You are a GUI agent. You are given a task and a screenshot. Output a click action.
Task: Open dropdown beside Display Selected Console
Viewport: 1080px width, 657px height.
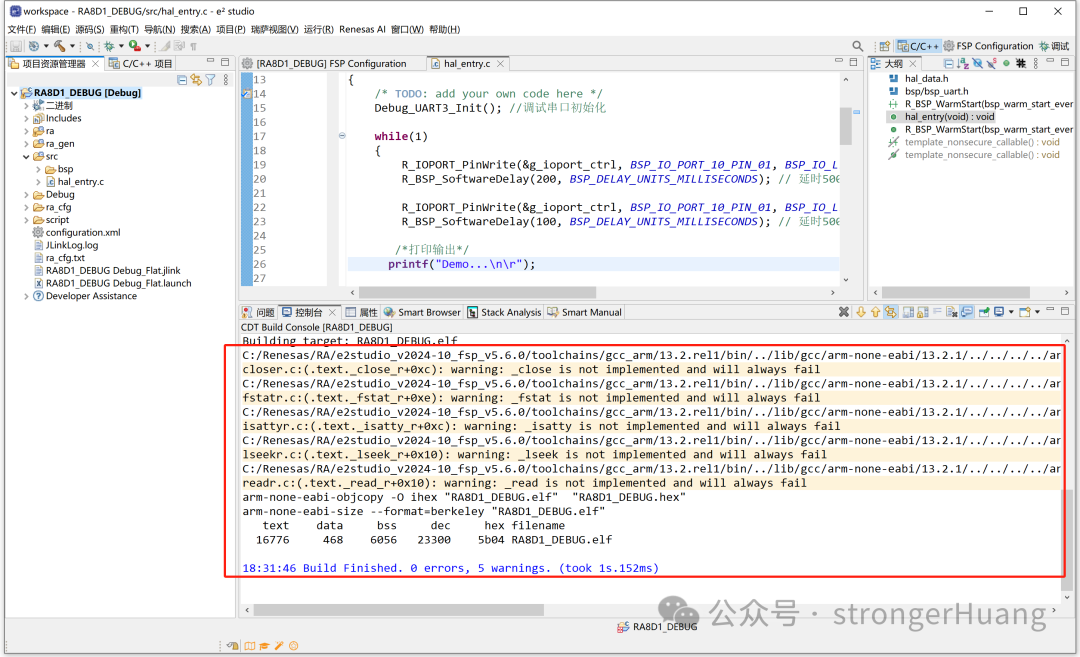coord(1011,312)
